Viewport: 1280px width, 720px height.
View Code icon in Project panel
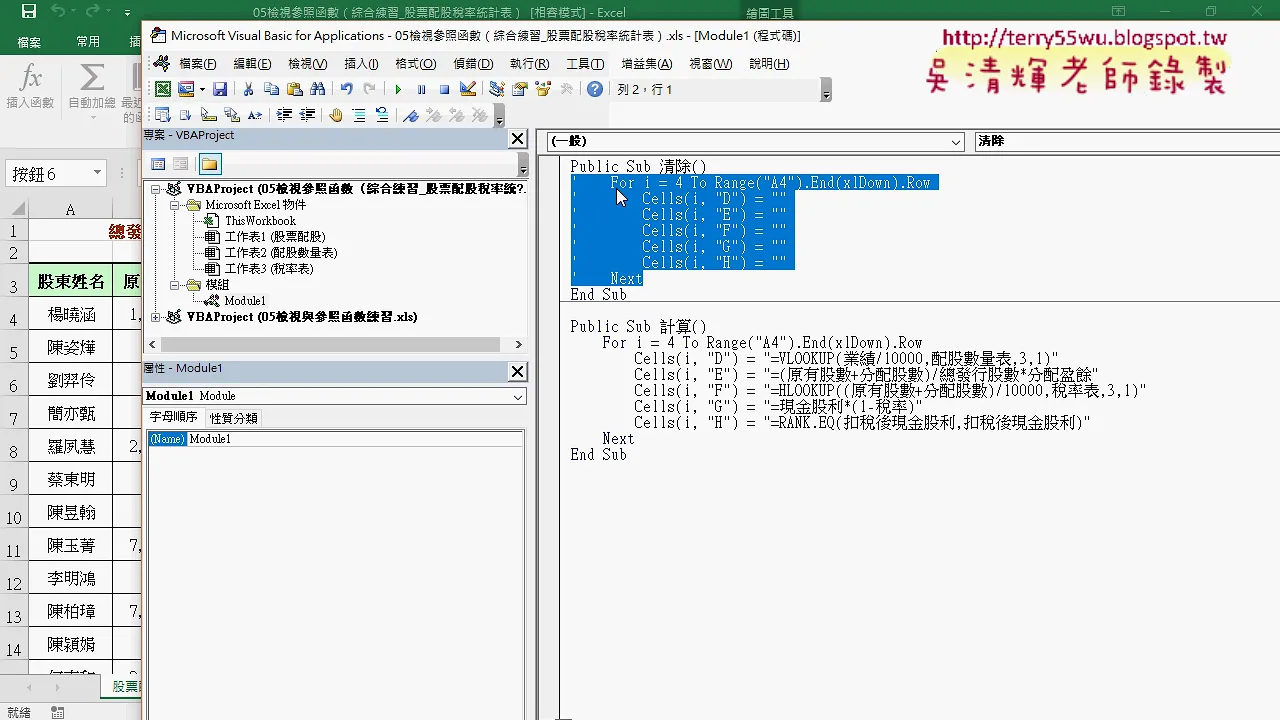[158, 164]
